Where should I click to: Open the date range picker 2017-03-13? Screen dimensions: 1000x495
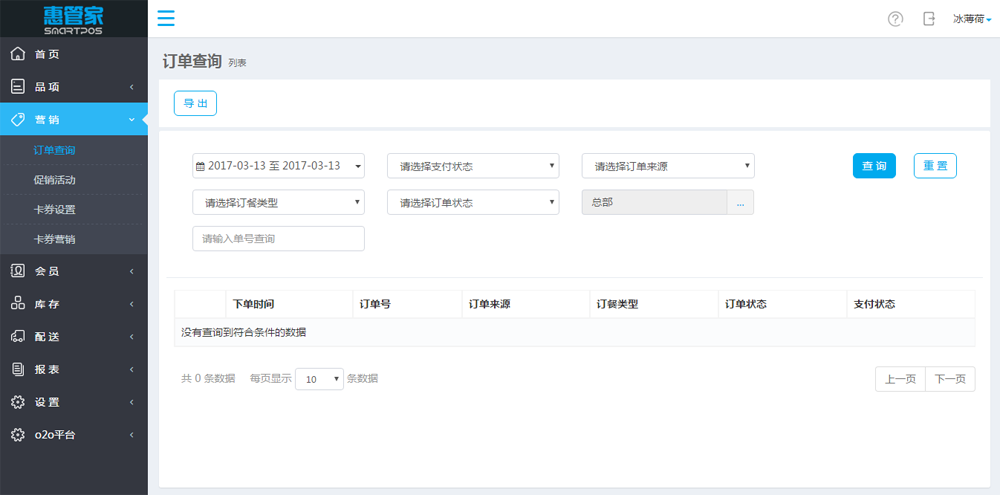click(x=279, y=166)
